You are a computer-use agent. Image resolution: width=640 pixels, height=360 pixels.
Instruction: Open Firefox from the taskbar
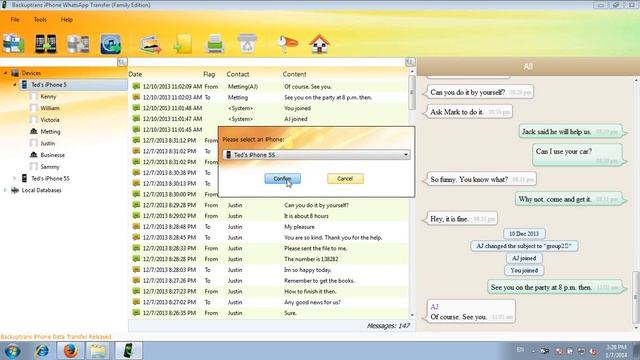[x=70, y=351]
